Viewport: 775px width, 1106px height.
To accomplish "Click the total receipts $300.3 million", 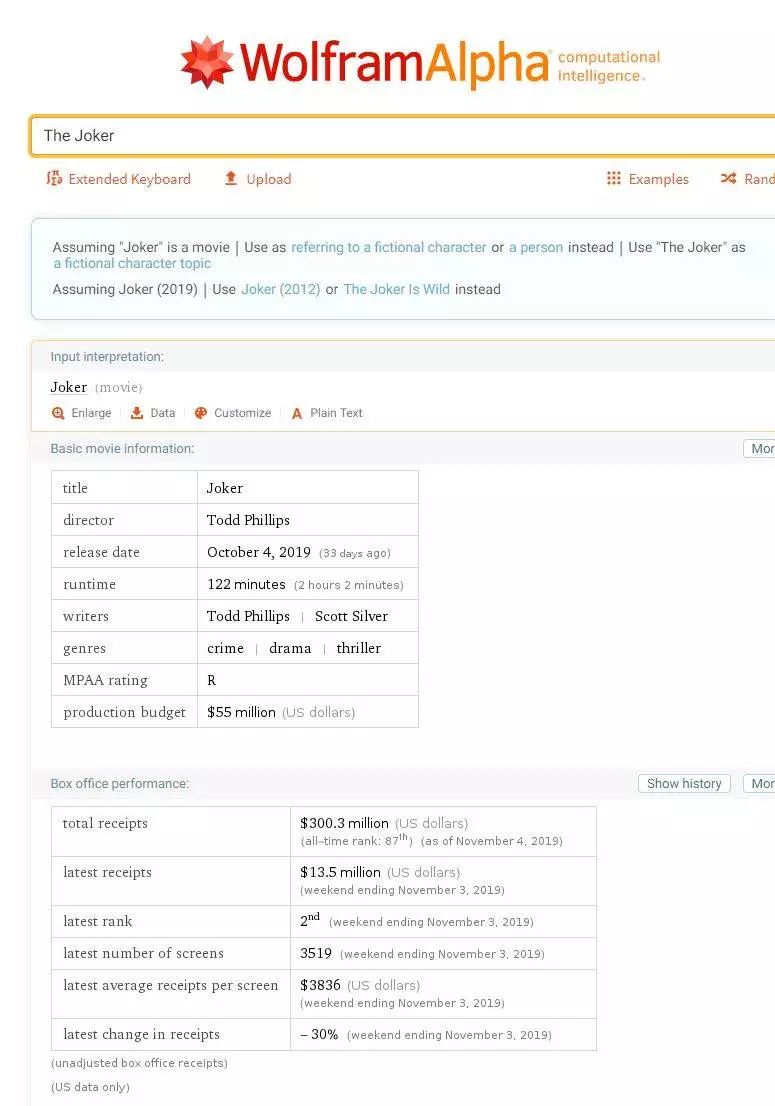I will (344, 823).
